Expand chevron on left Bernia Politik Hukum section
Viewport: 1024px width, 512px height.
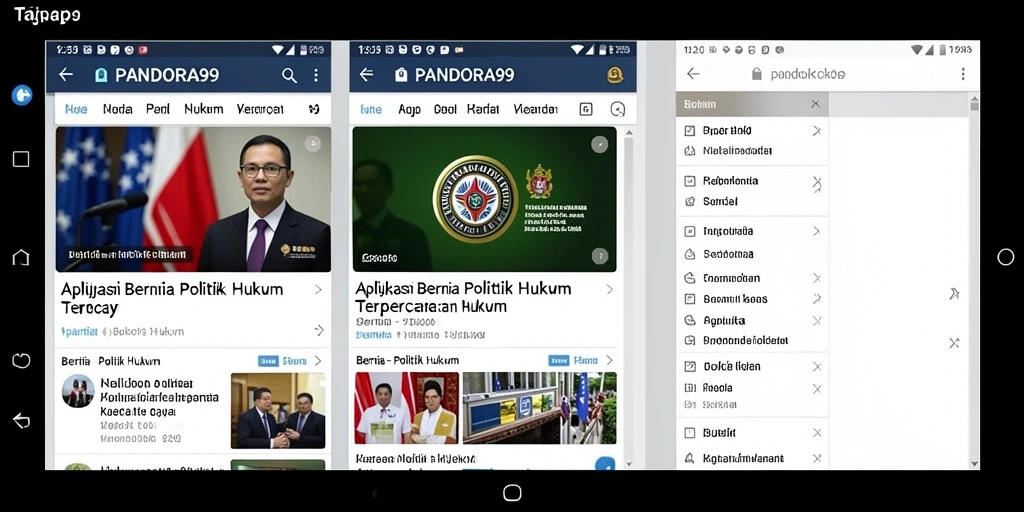click(x=318, y=360)
